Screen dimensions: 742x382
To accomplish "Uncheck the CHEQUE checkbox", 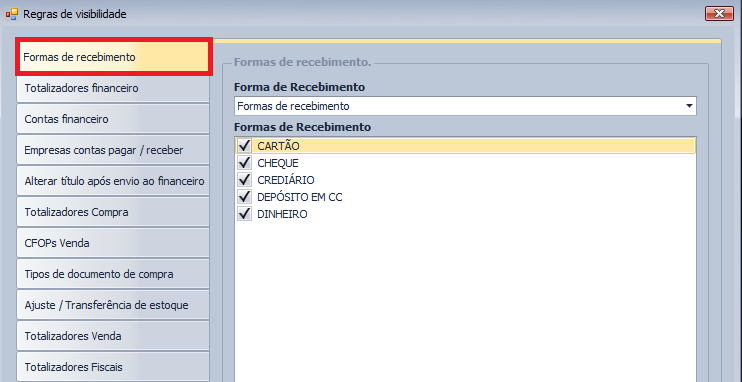I will click(245, 163).
